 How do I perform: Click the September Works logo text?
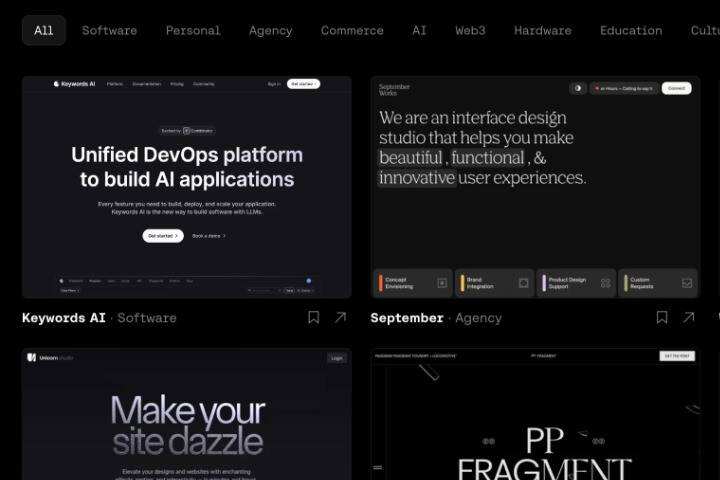(x=394, y=90)
